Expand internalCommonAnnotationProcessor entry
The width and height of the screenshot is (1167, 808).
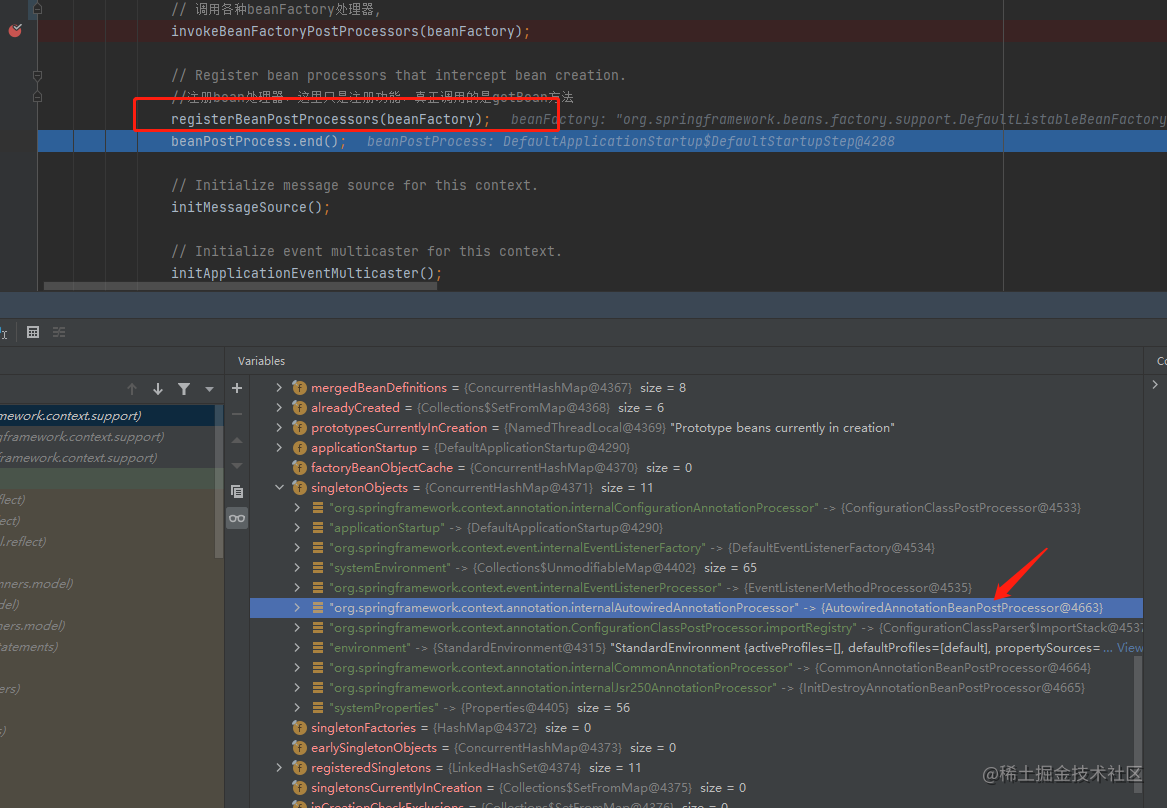click(297, 668)
